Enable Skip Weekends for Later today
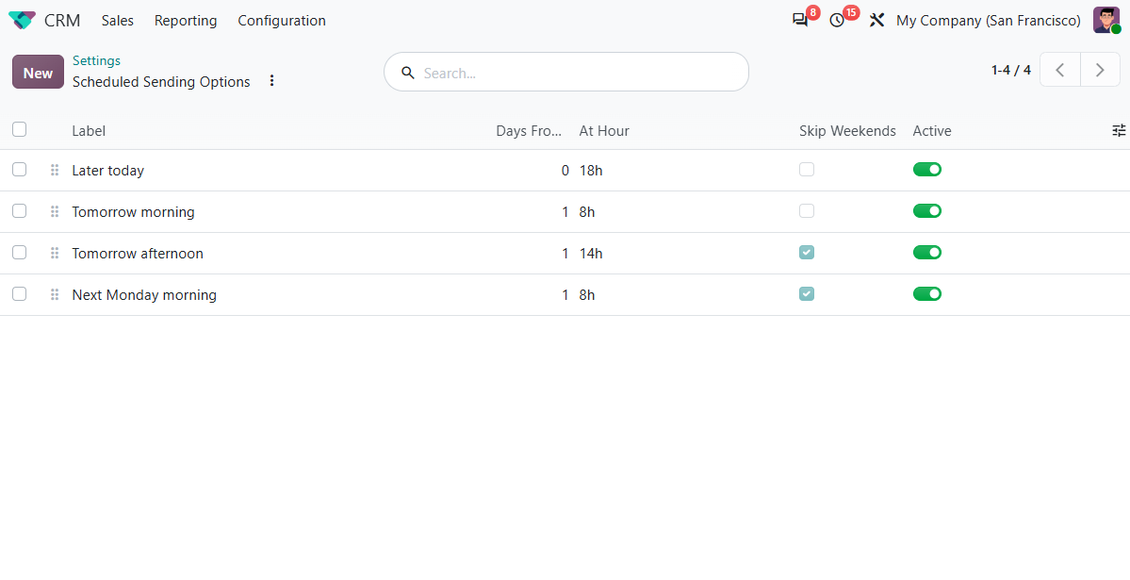The width and height of the screenshot is (1130, 580). pyautogui.click(x=806, y=169)
